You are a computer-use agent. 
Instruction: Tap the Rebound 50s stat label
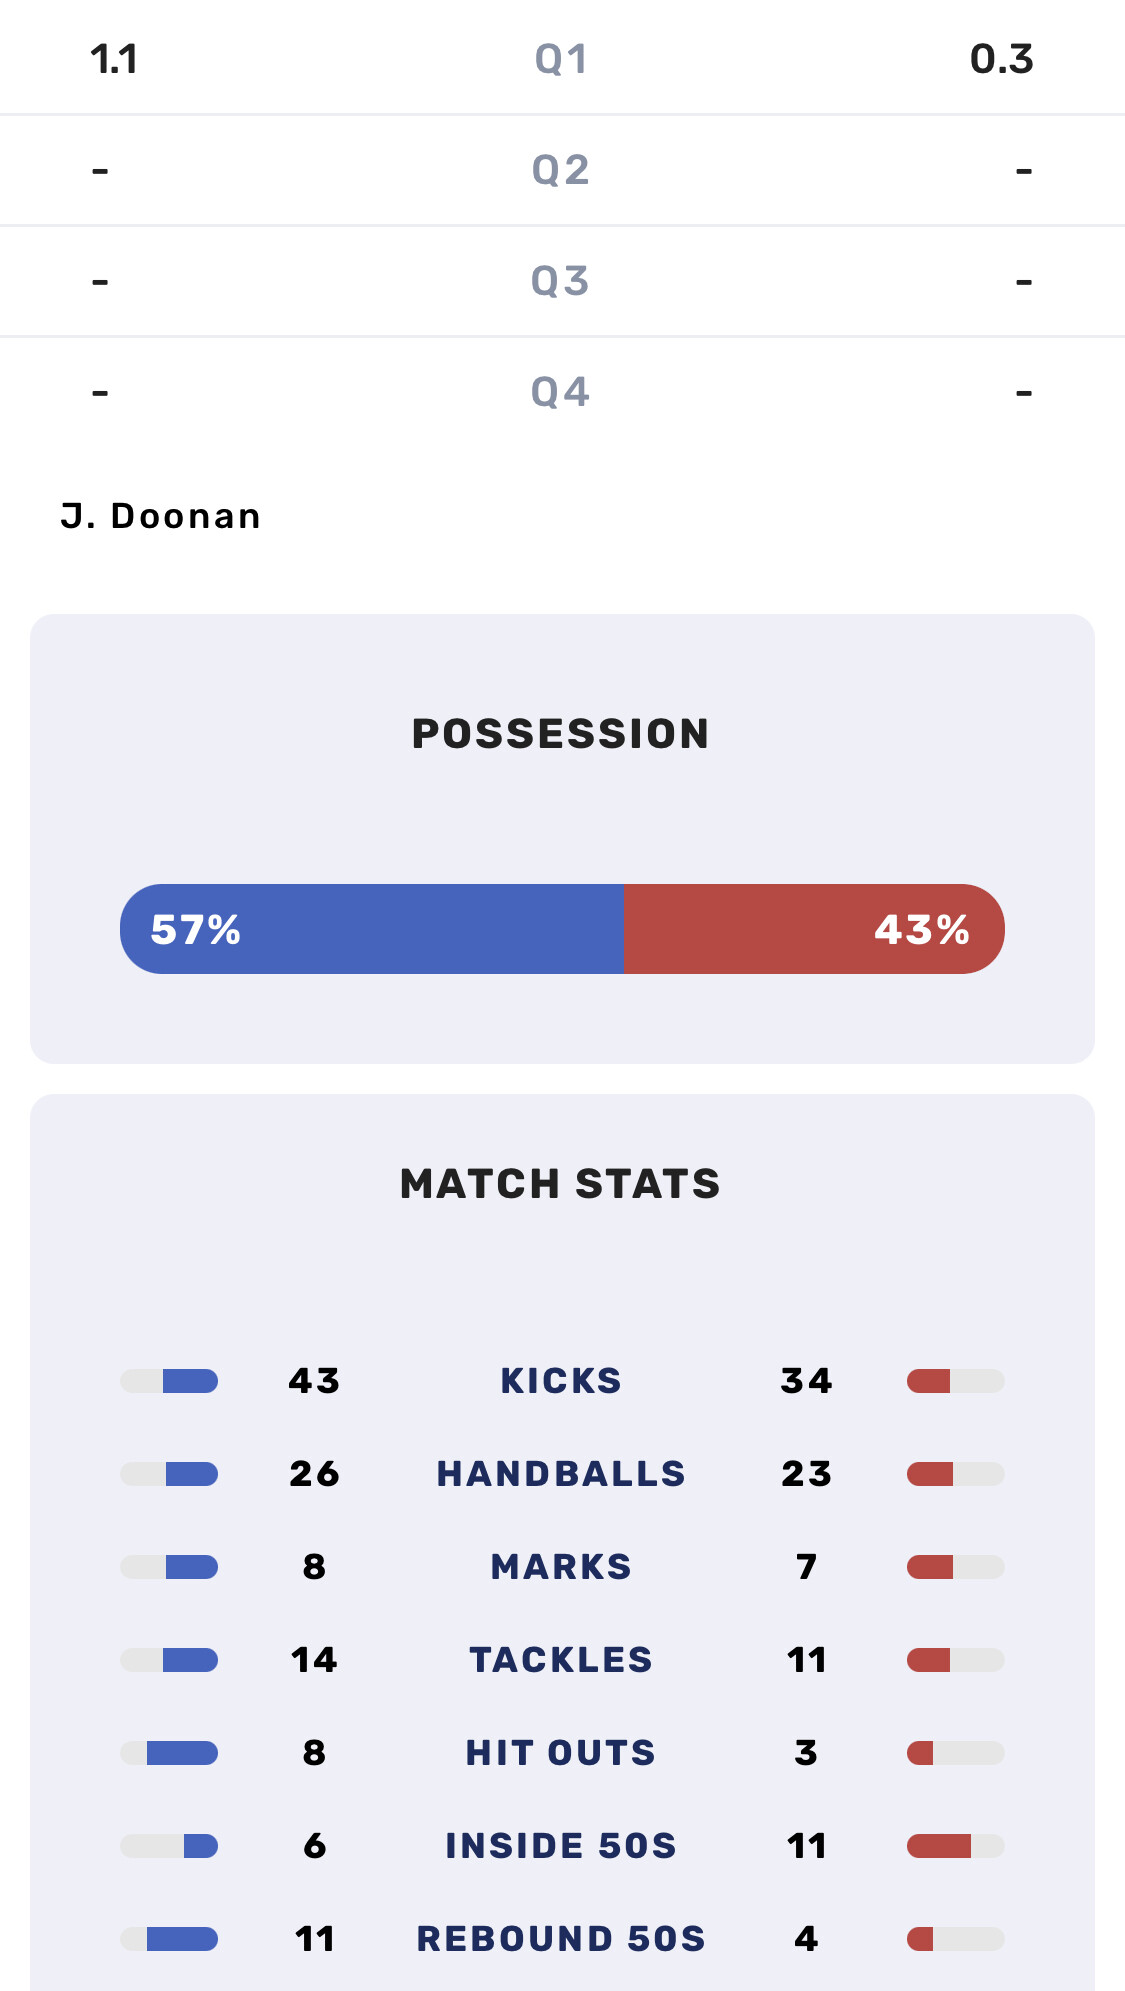pos(561,1939)
